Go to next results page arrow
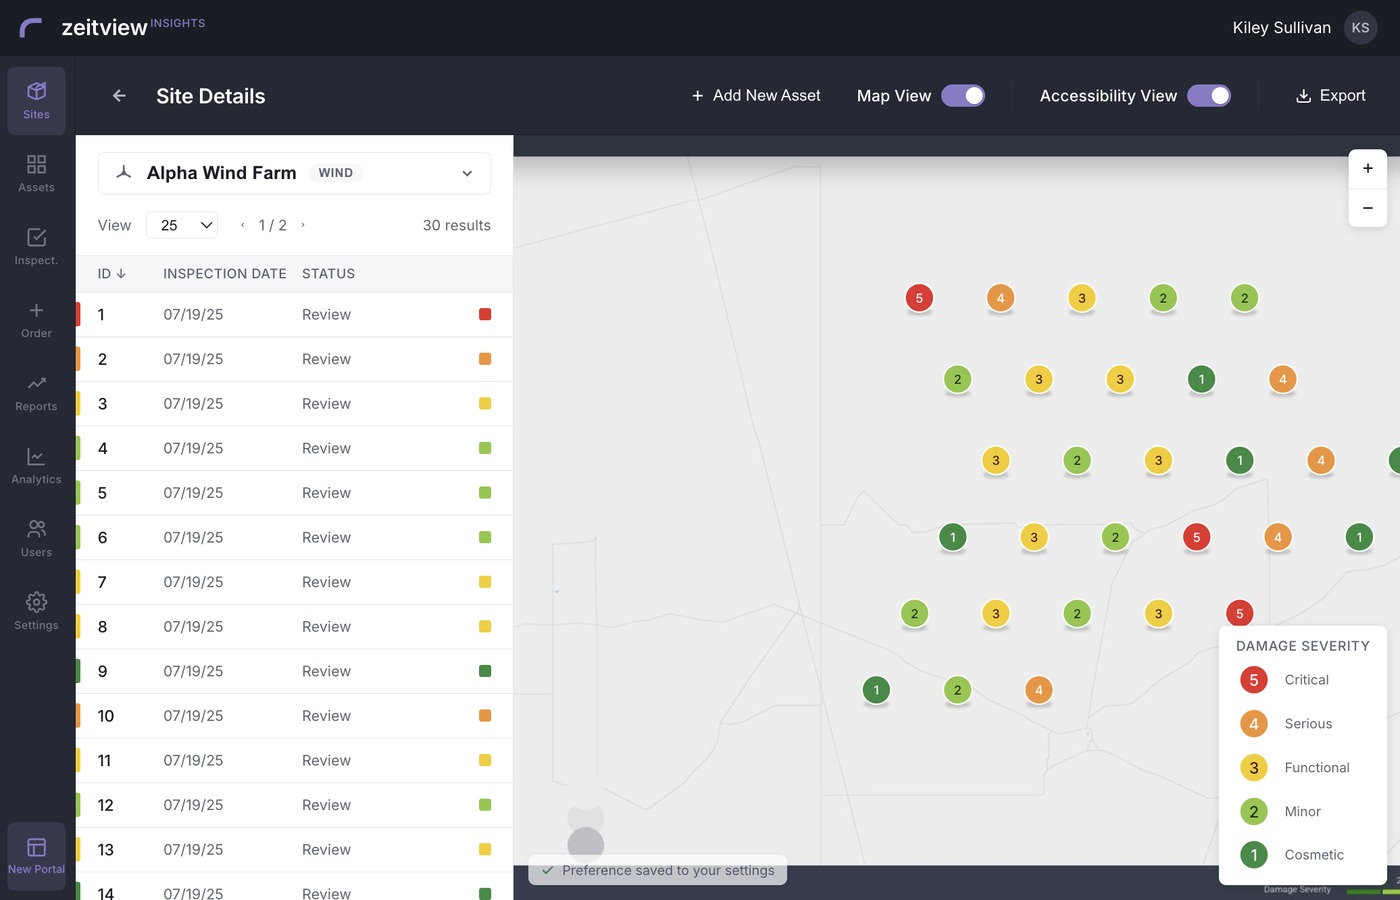This screenshot has height=900, width=1400. (x=303, y=225)
